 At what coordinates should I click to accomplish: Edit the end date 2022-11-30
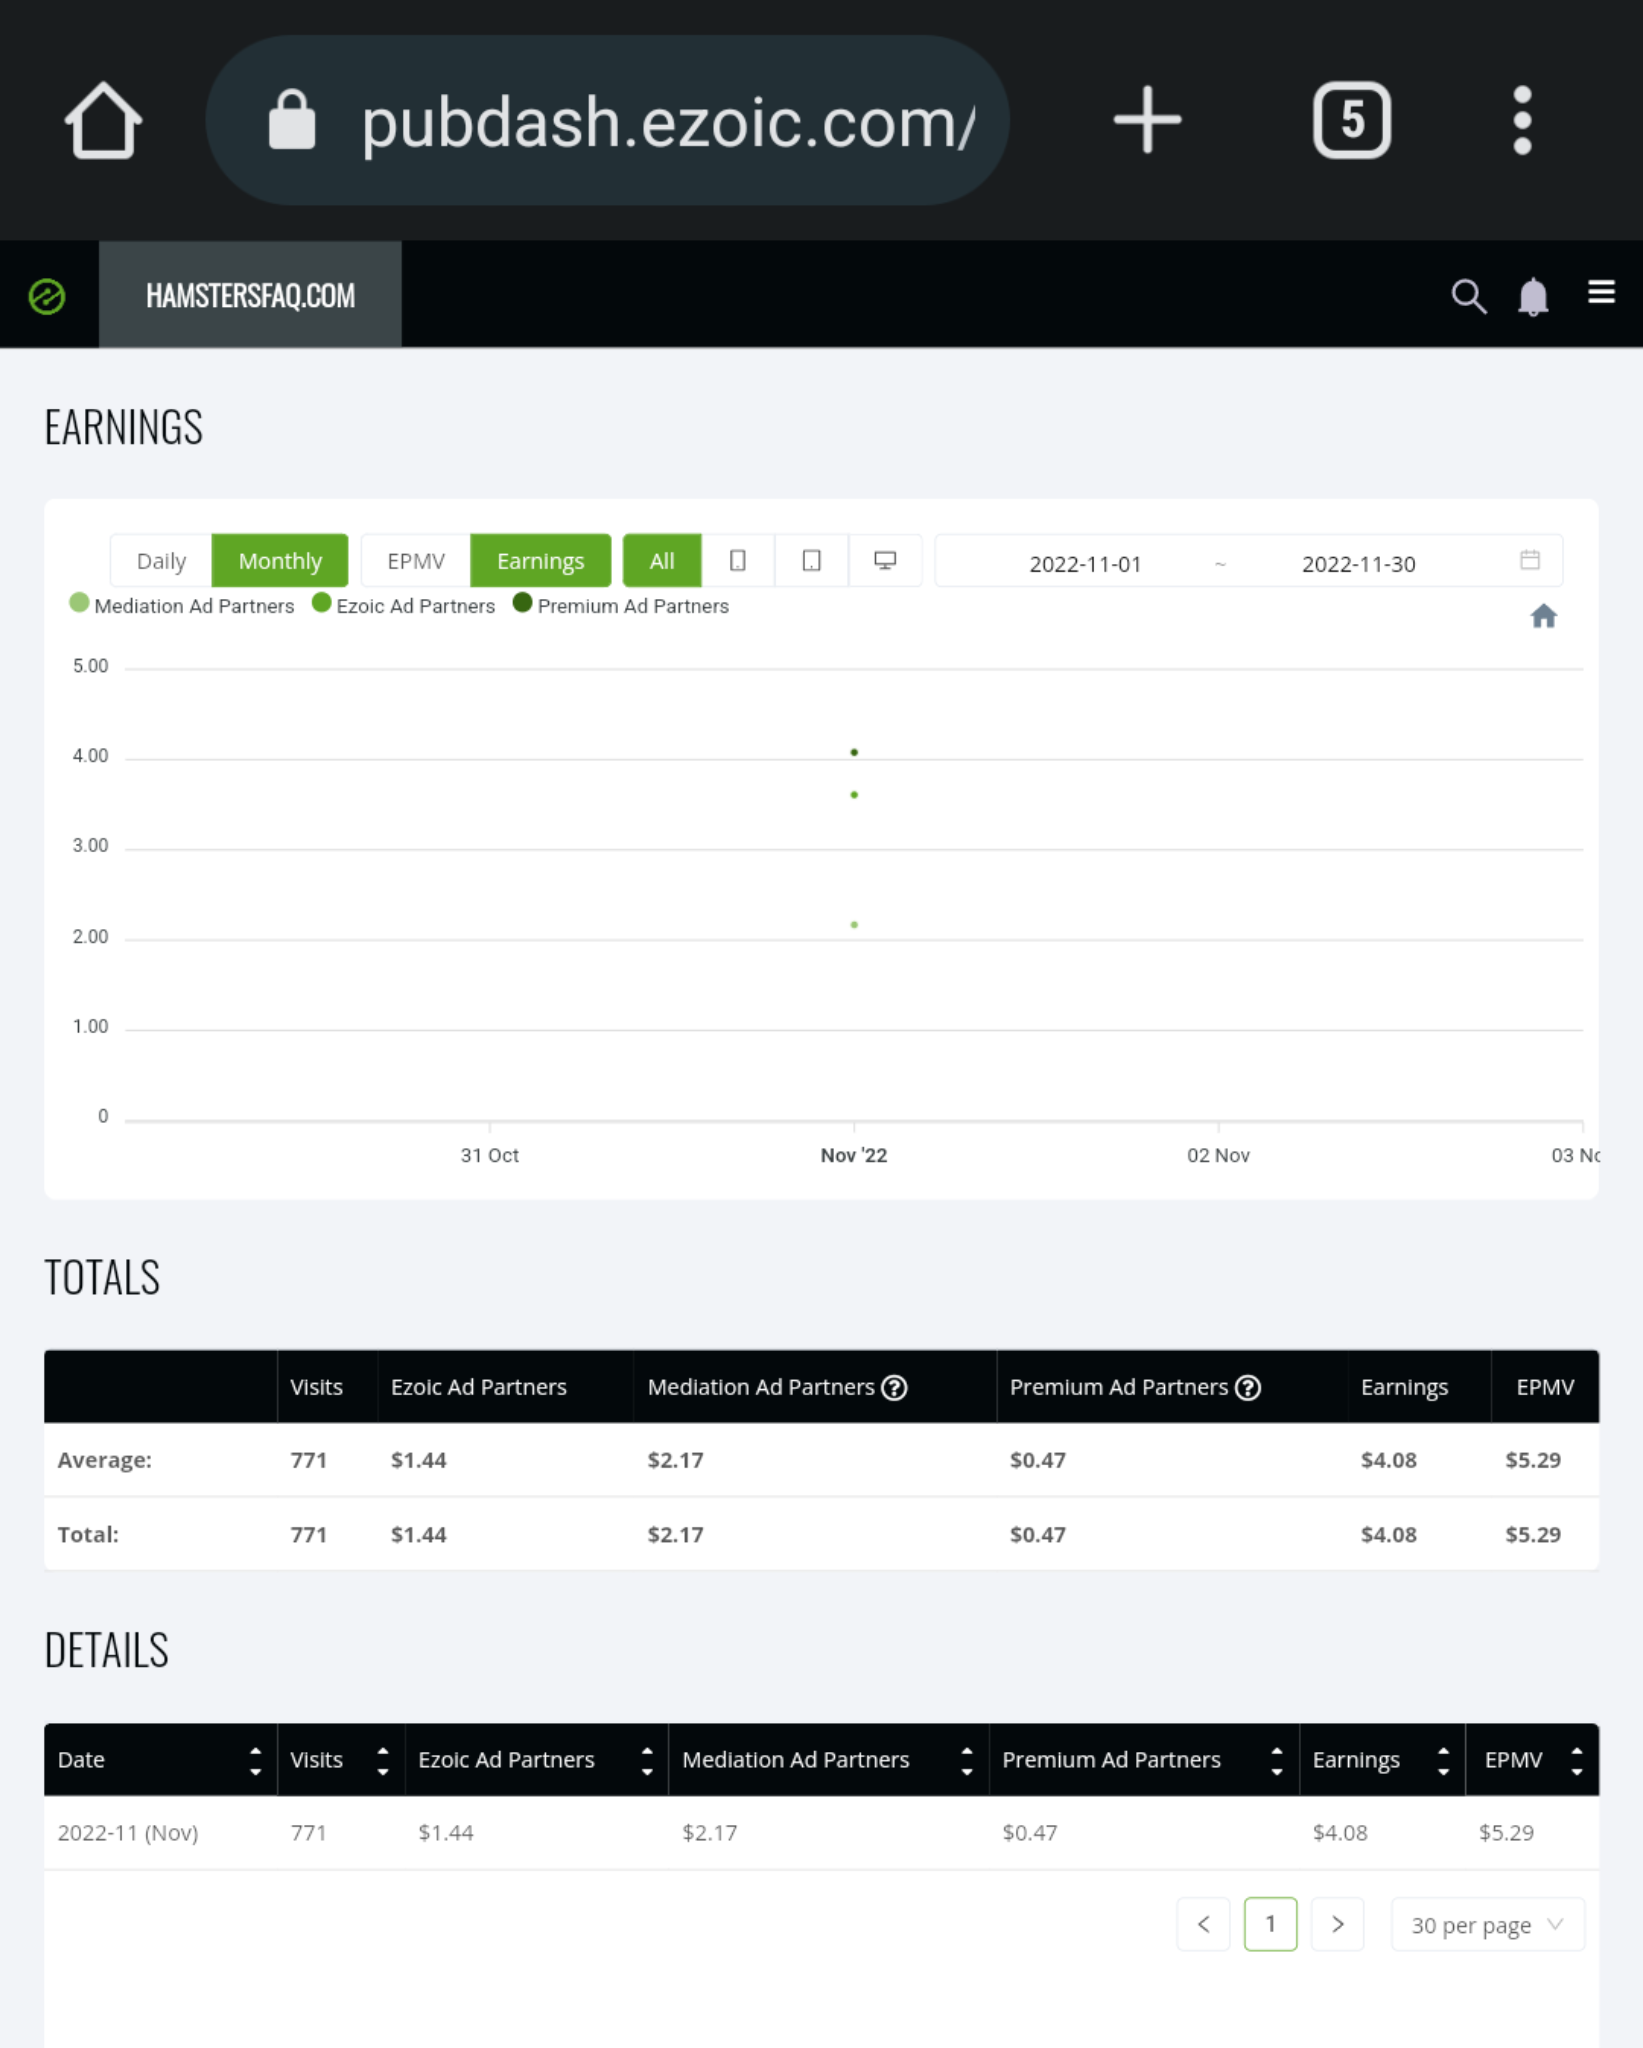click(1358, 564)
